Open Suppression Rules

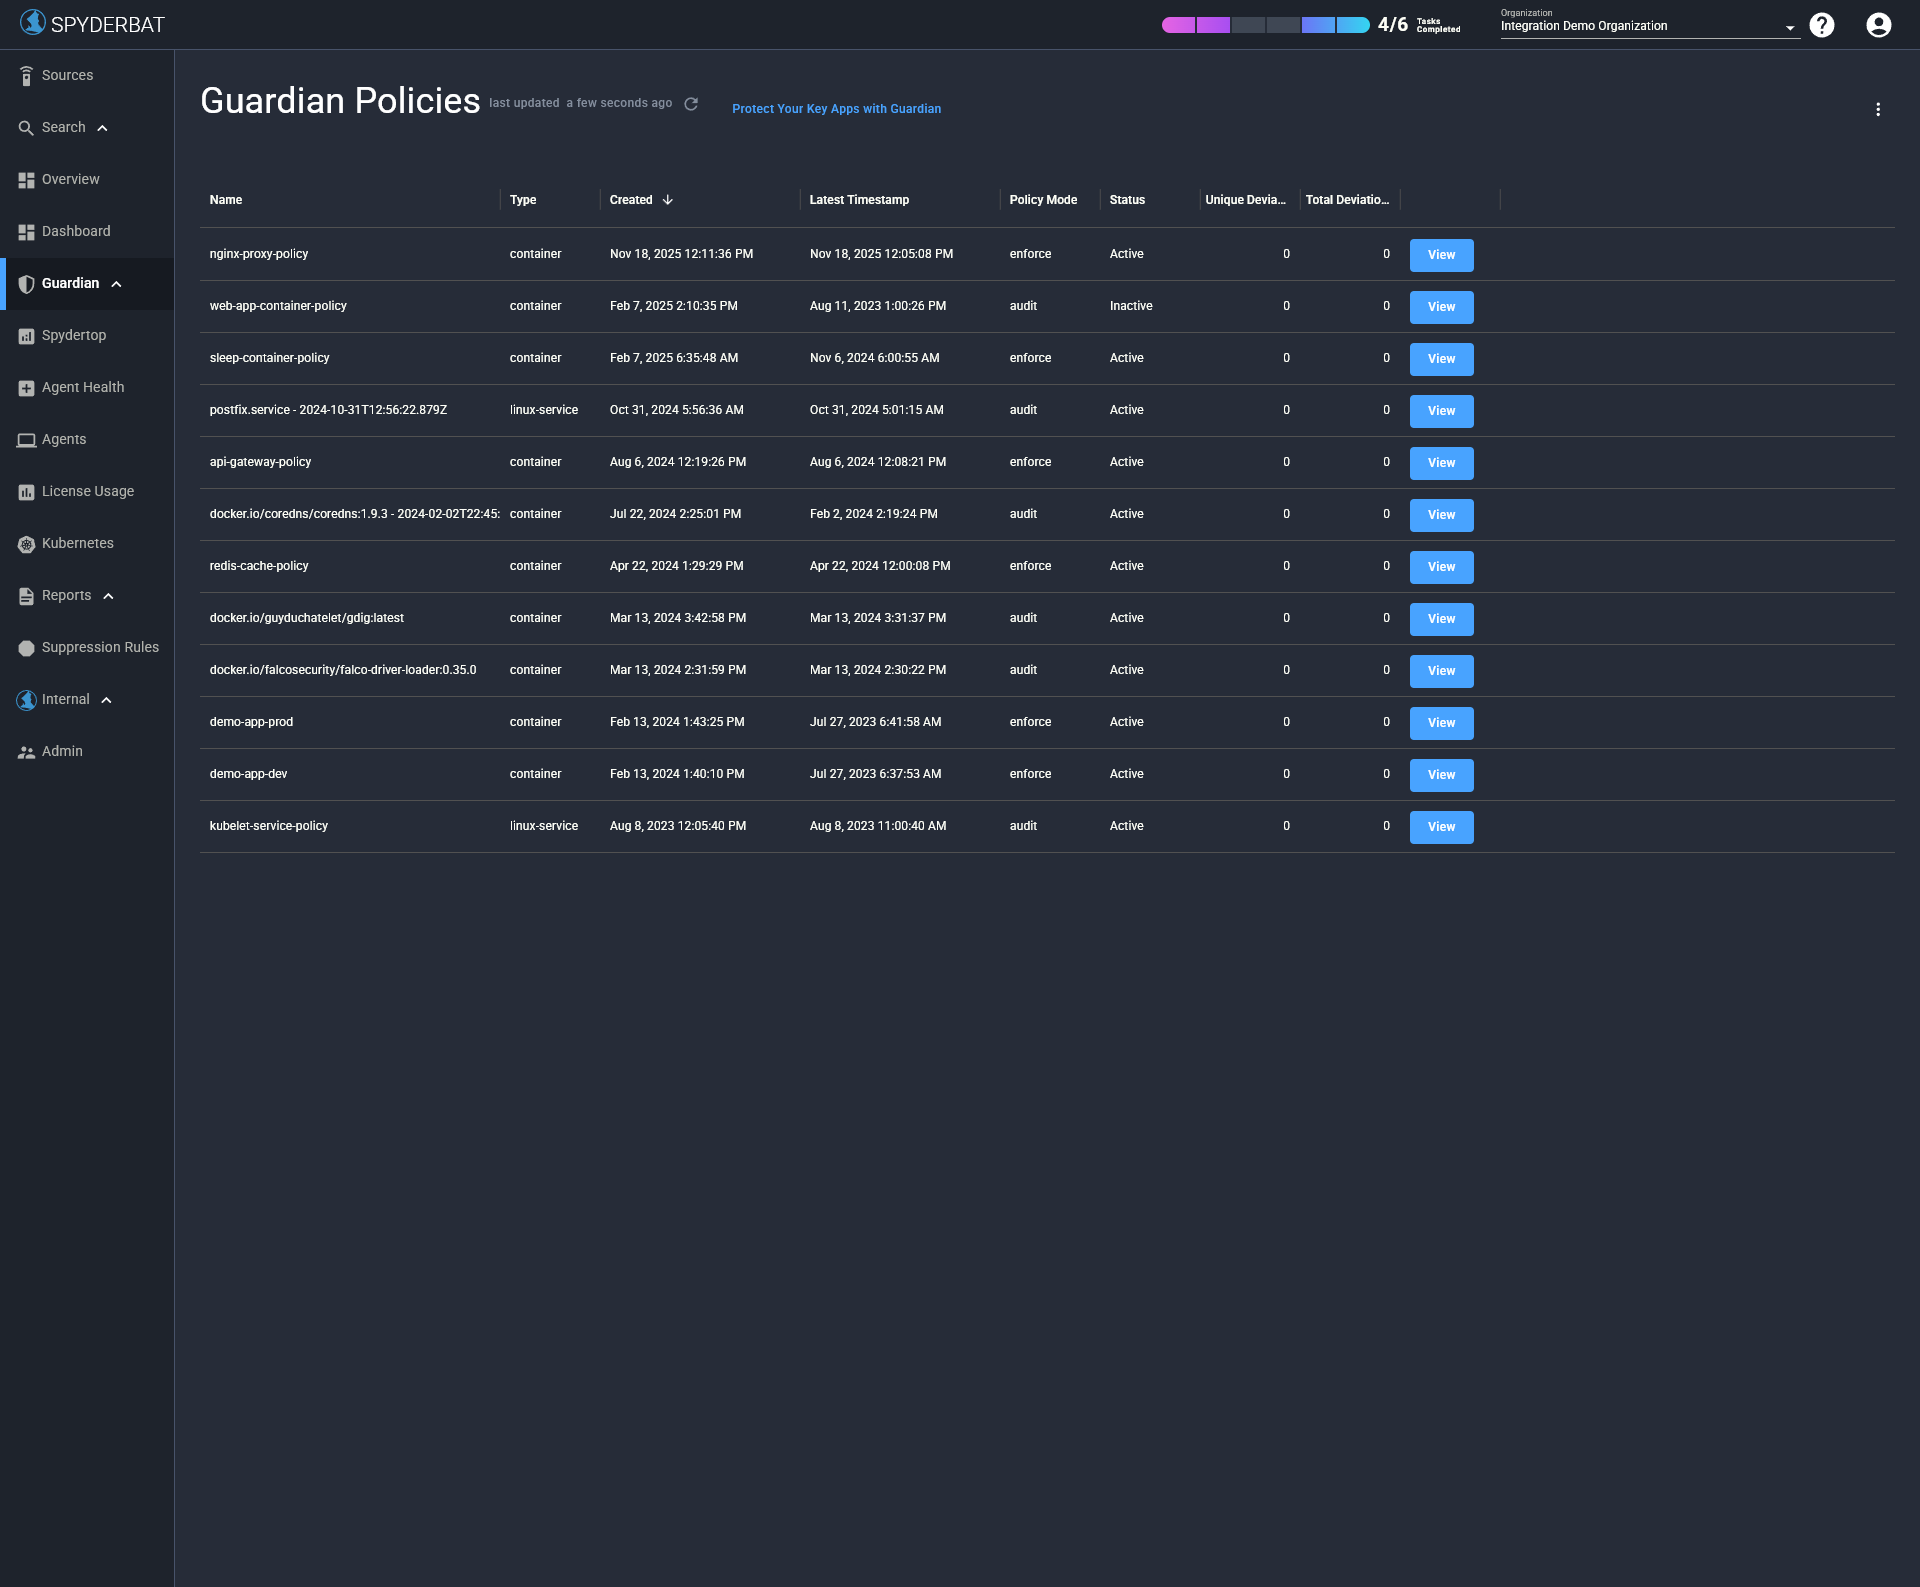(100, 647)
